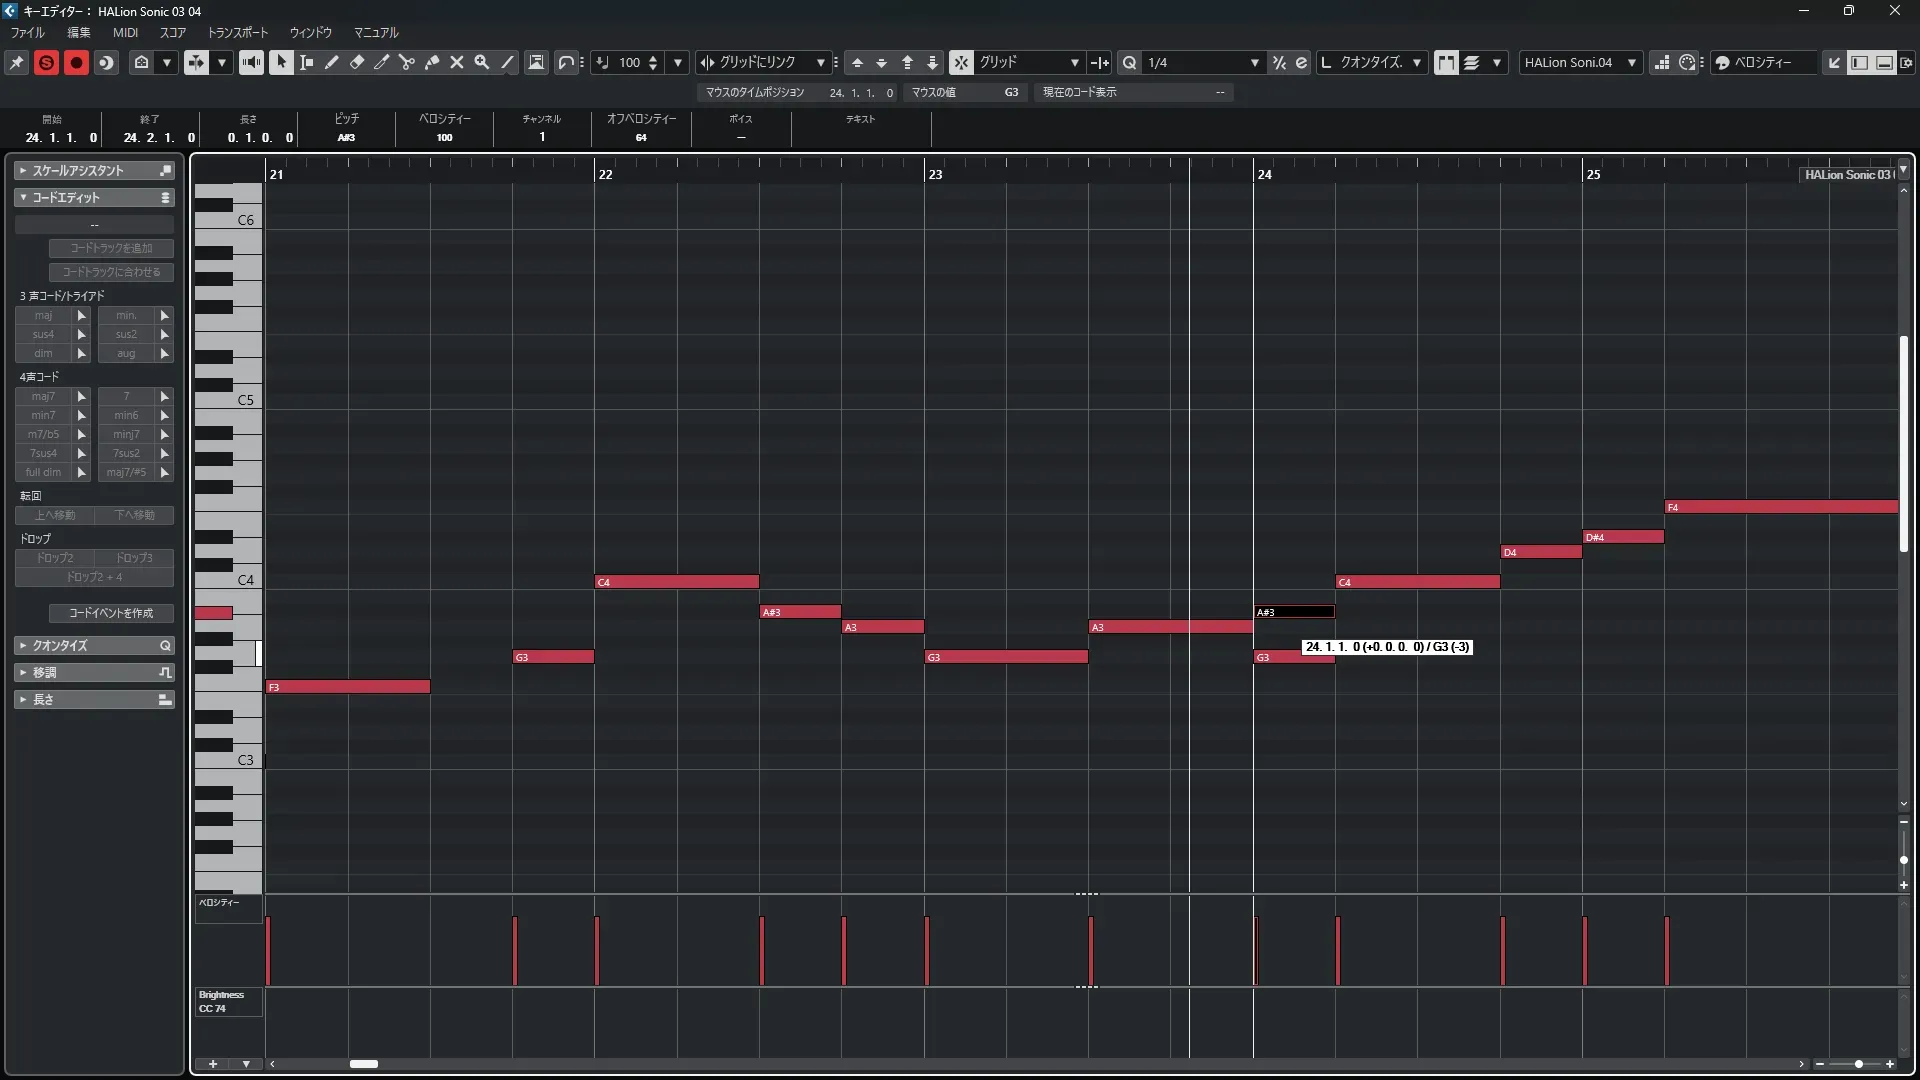This screenshot has height=1080, width=1920.
Task: Open the グリッドにリンク dropdown
Action: [x=821, y=62]
